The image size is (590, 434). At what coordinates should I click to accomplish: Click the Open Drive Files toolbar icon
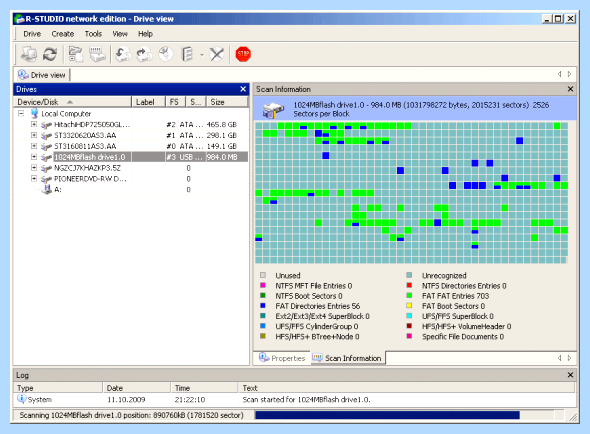(76, 54)
